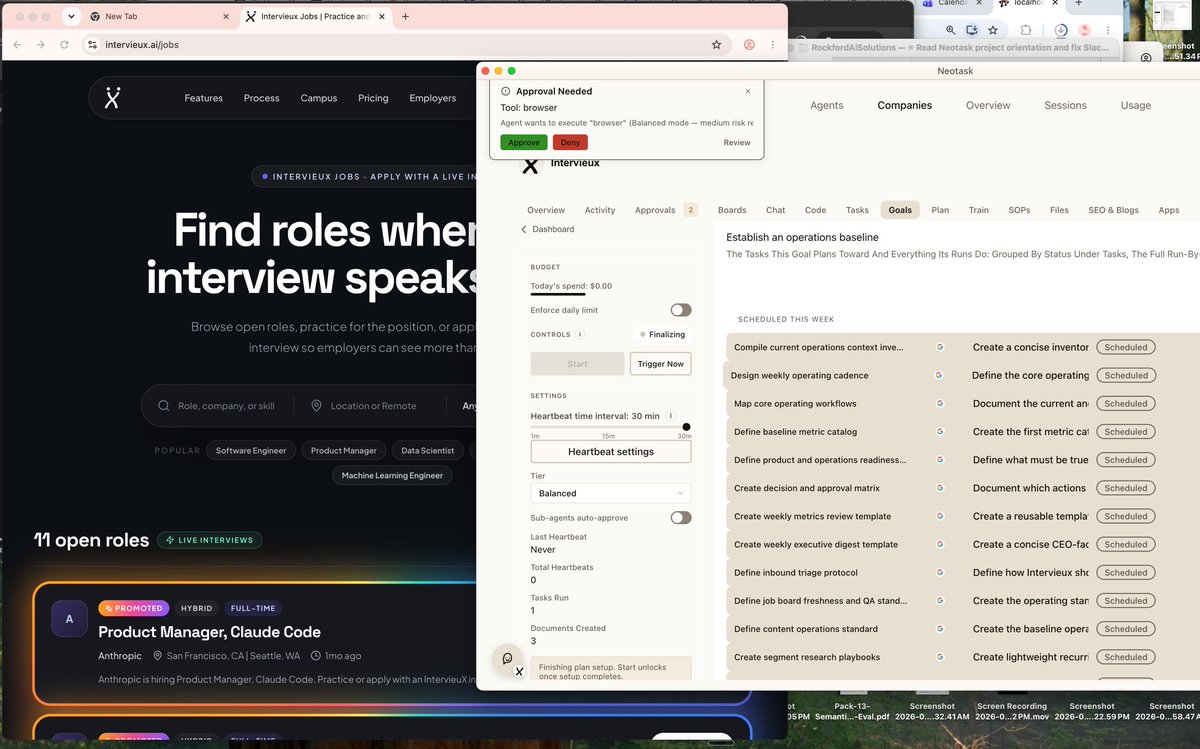The image size is (1200, 749).
Task: Click the Intervieux X logo in site header
Action: [113, 98]
